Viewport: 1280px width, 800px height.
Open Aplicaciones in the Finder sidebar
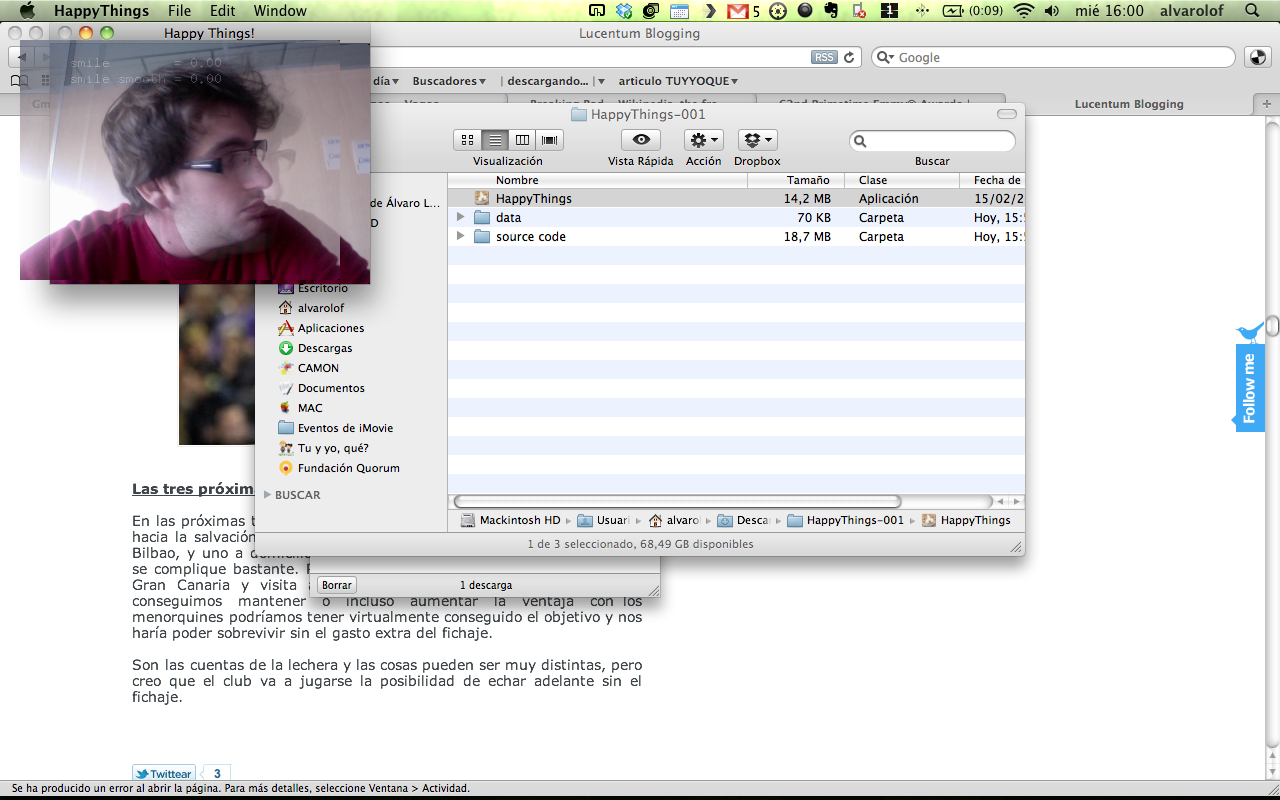[x=330, y=328]
